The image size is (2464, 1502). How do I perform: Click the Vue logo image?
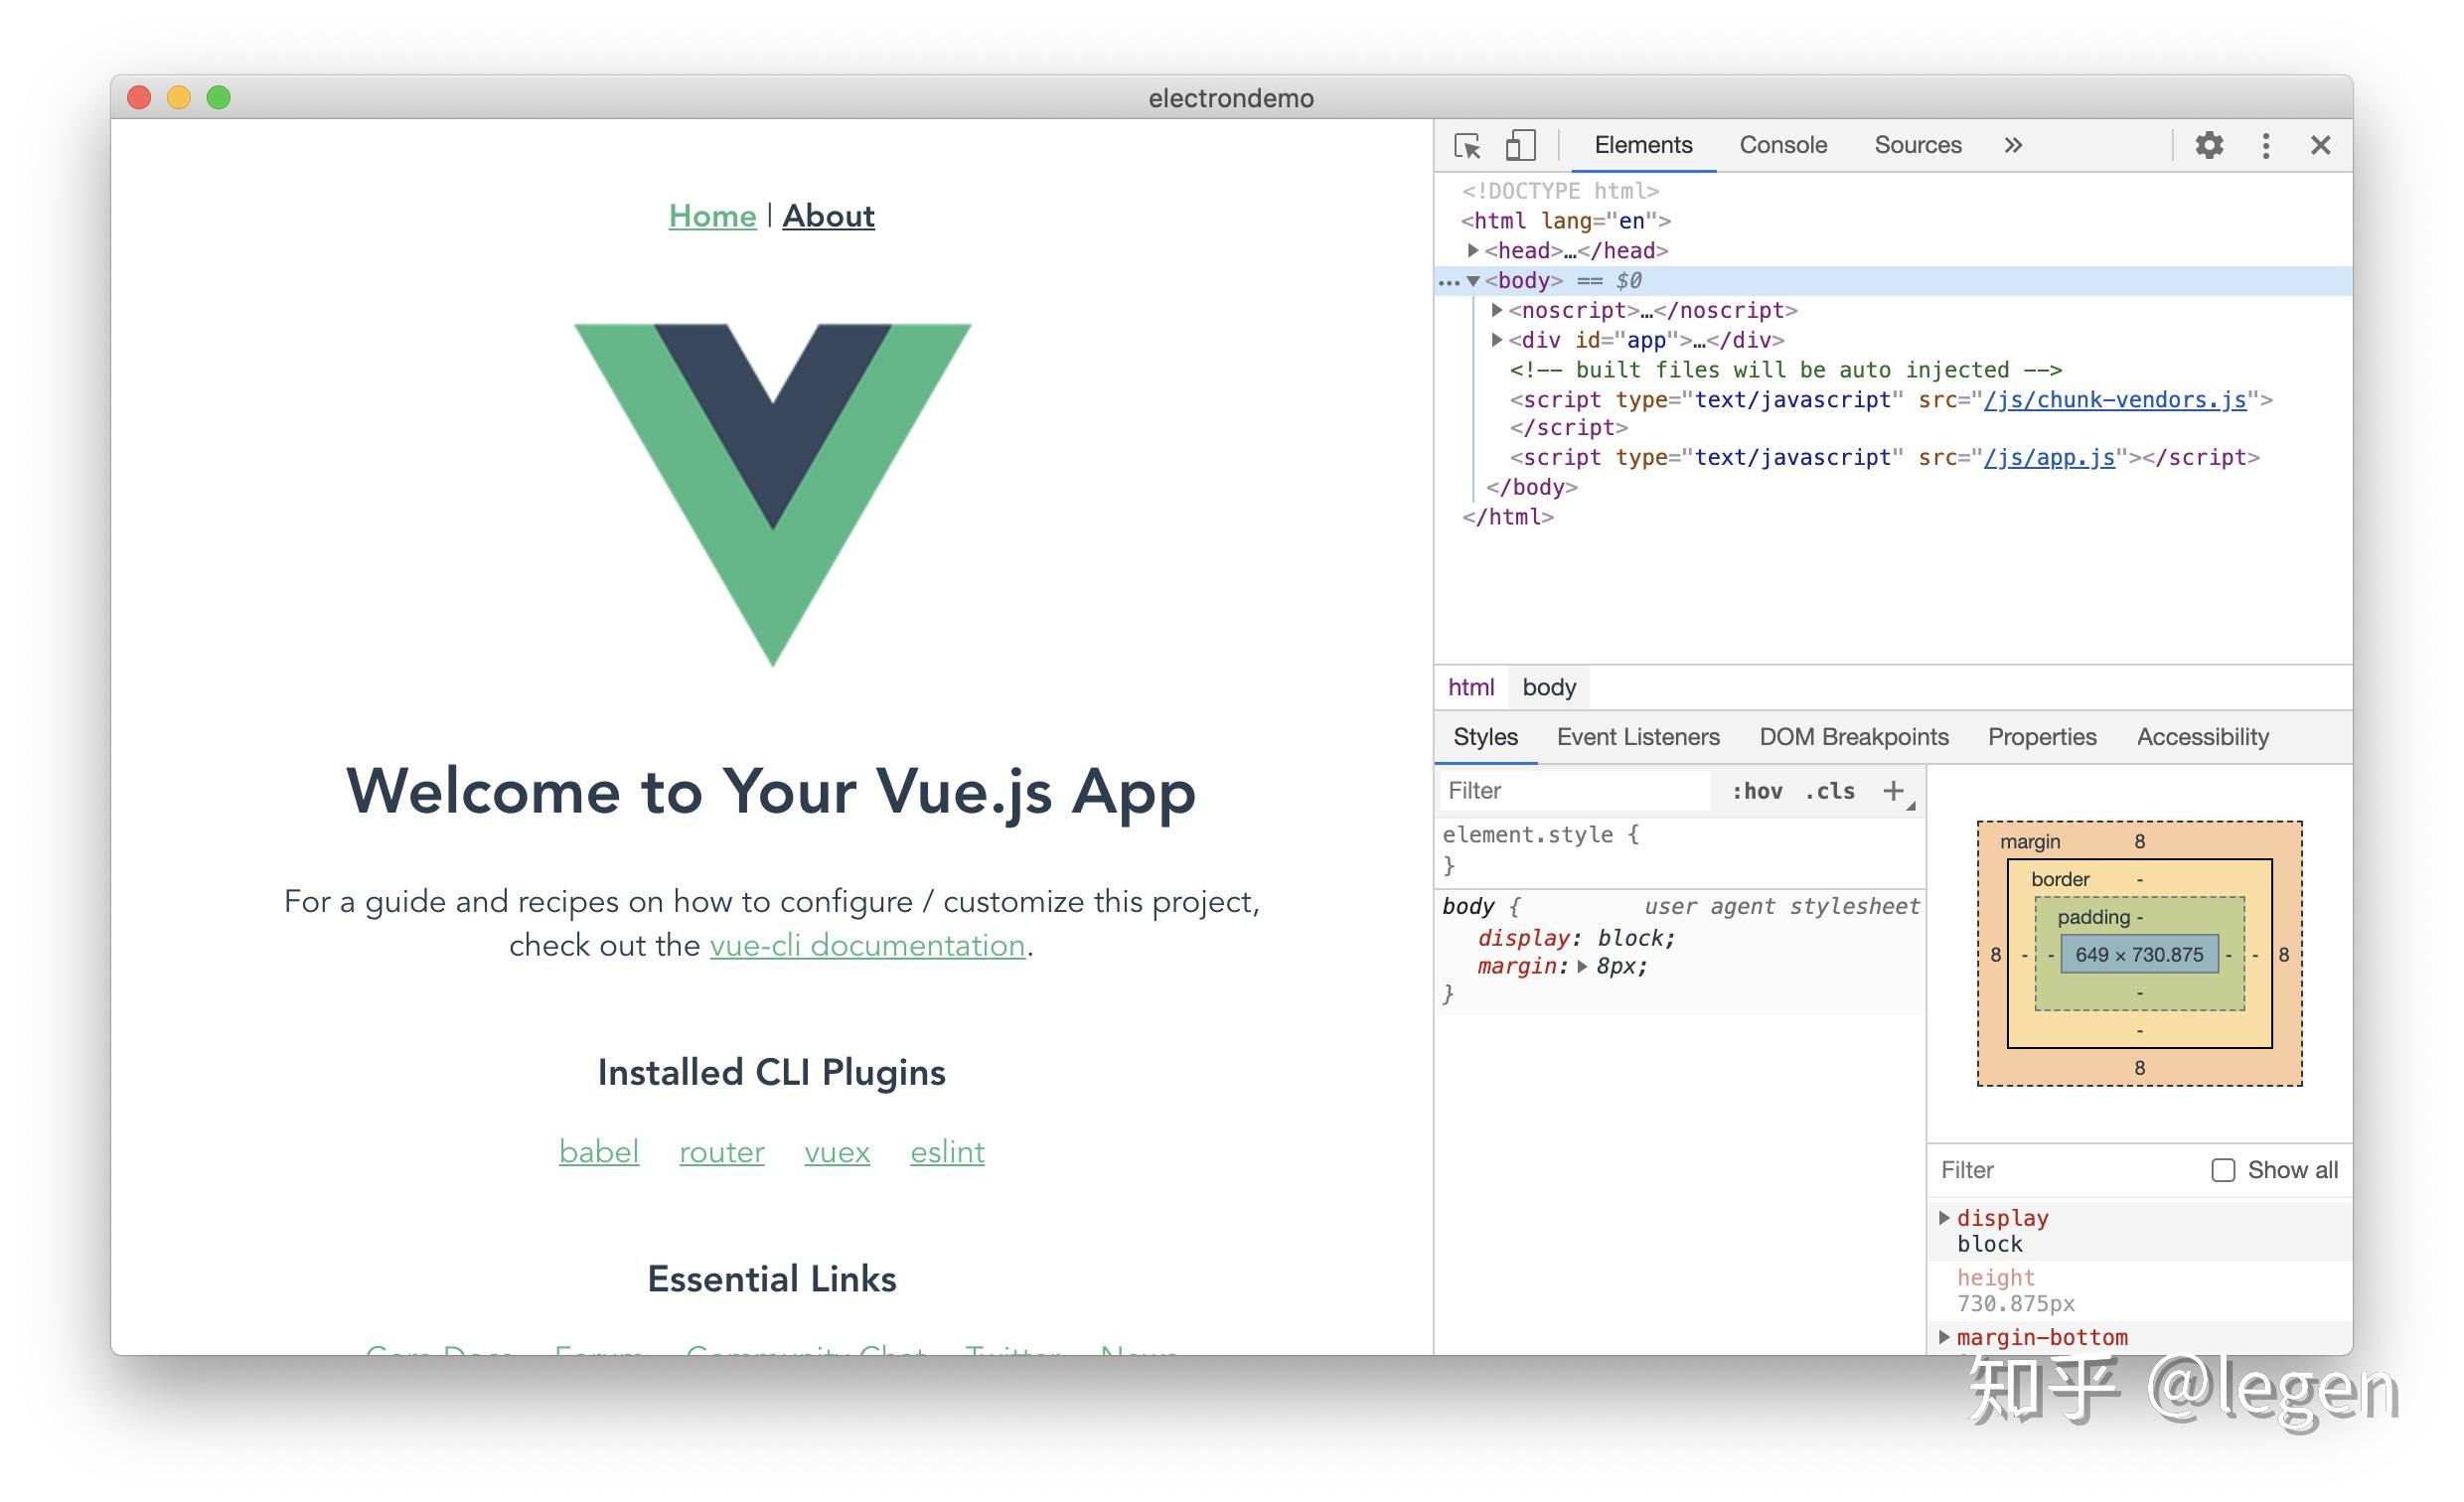pyautogui.click(x=772, y=494)
